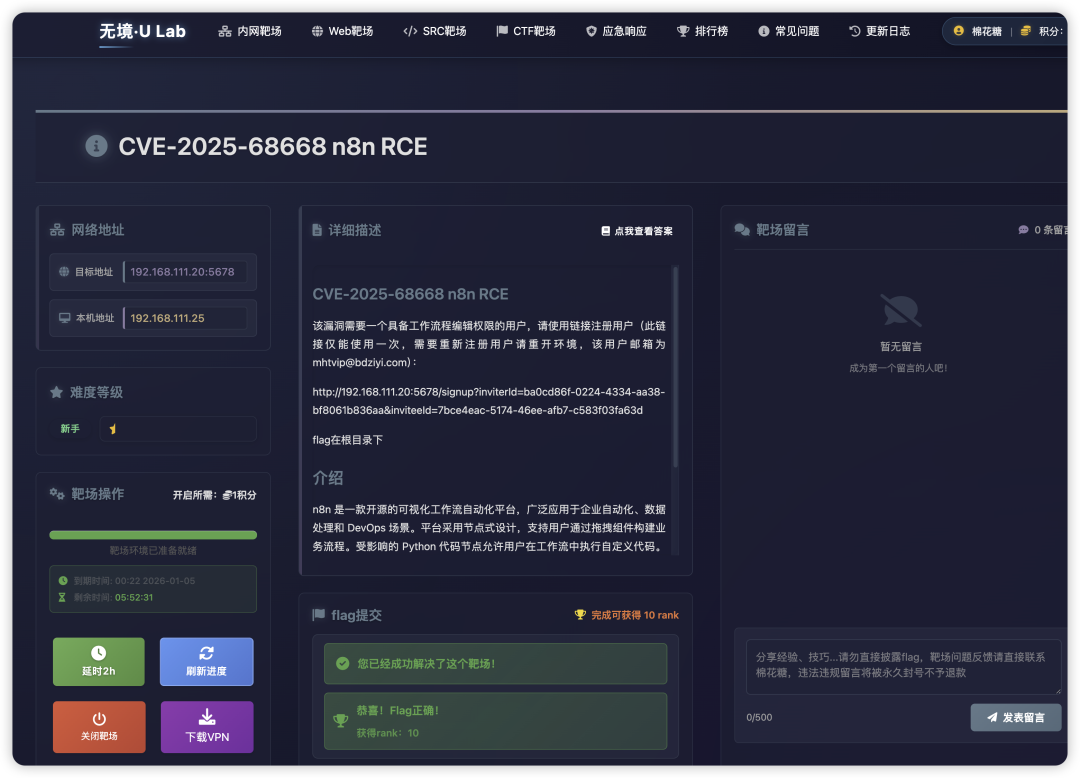This screenshot has width=1080, height=778.
Task: Click the 下载VPN download button
Action: tap(207, 727)
